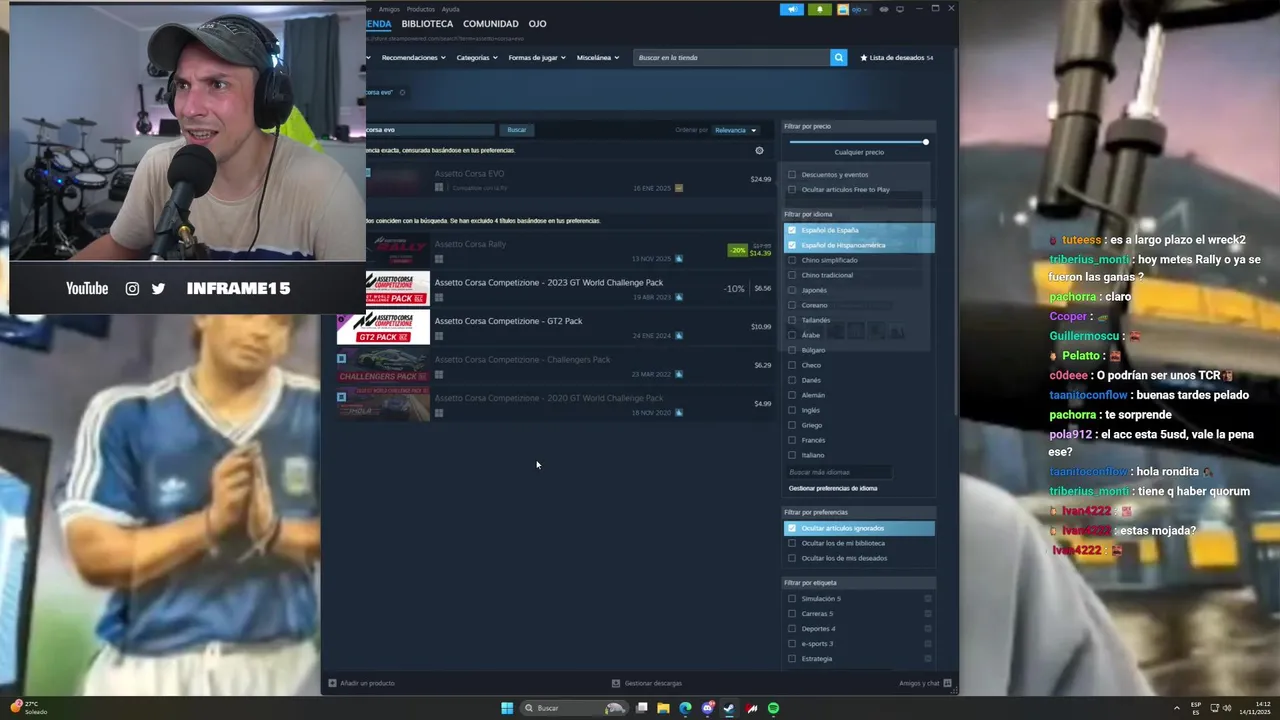Open the Amigos menu
The image size is (1280, 720).
pyautogui.click(x=389, y=9)
